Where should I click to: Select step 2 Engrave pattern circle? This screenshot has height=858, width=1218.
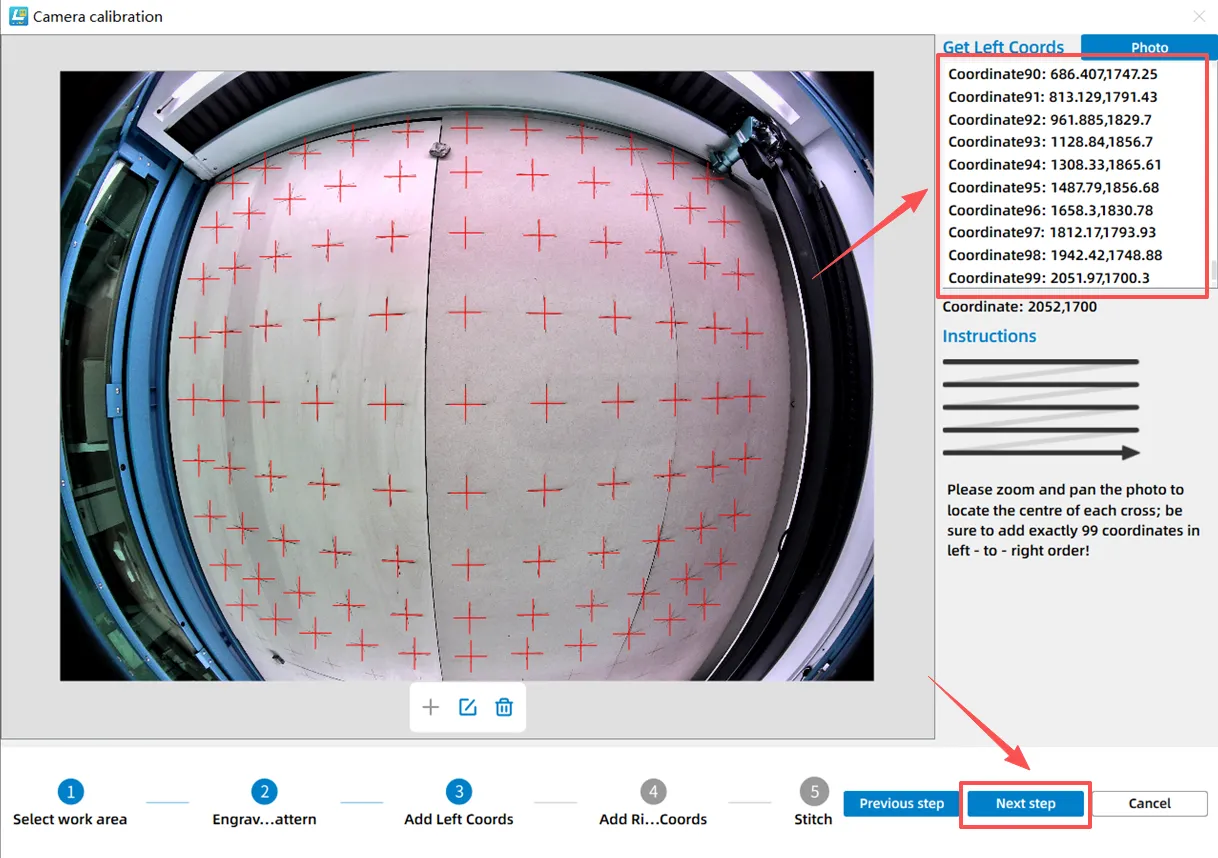(264, 793)
